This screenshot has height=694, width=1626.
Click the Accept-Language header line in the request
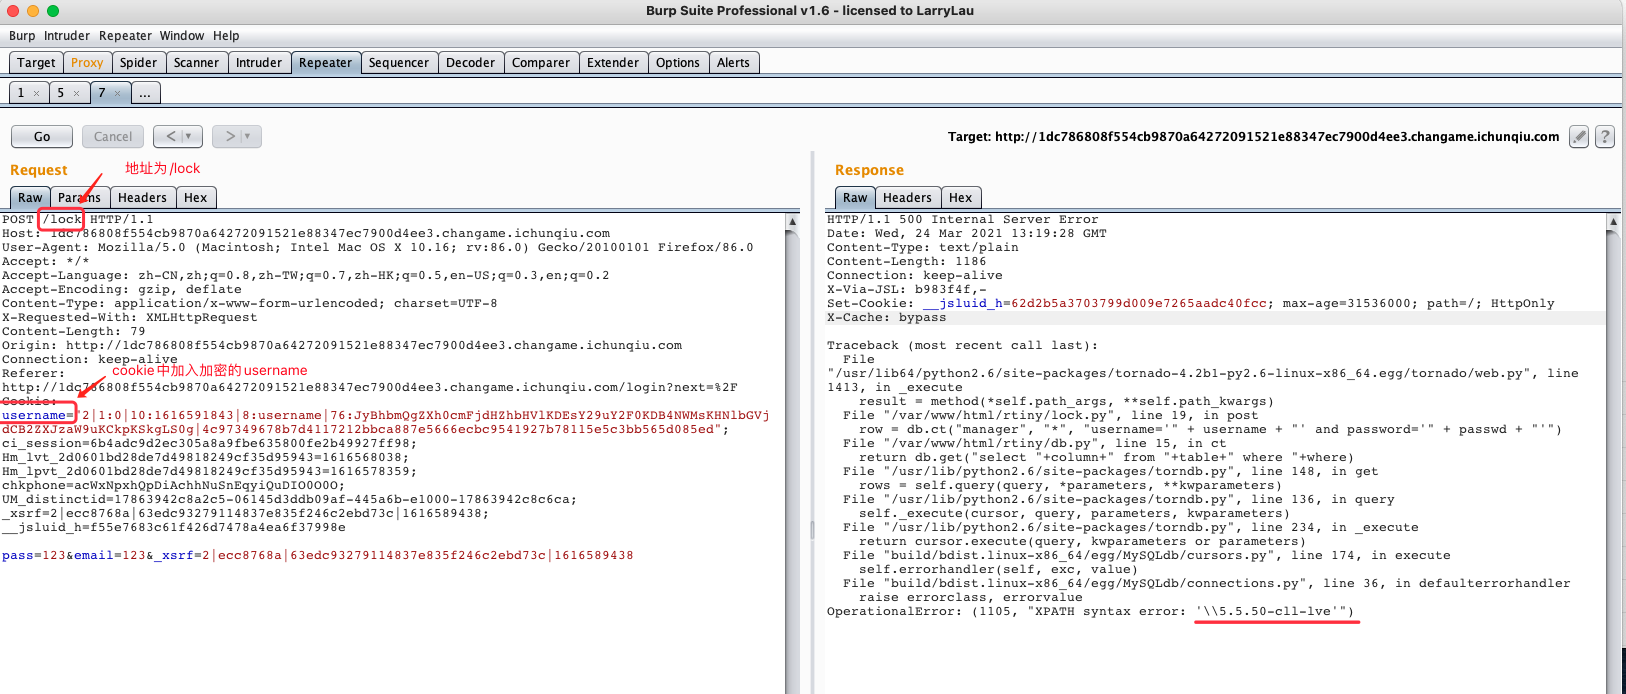(x=306, y=276)
